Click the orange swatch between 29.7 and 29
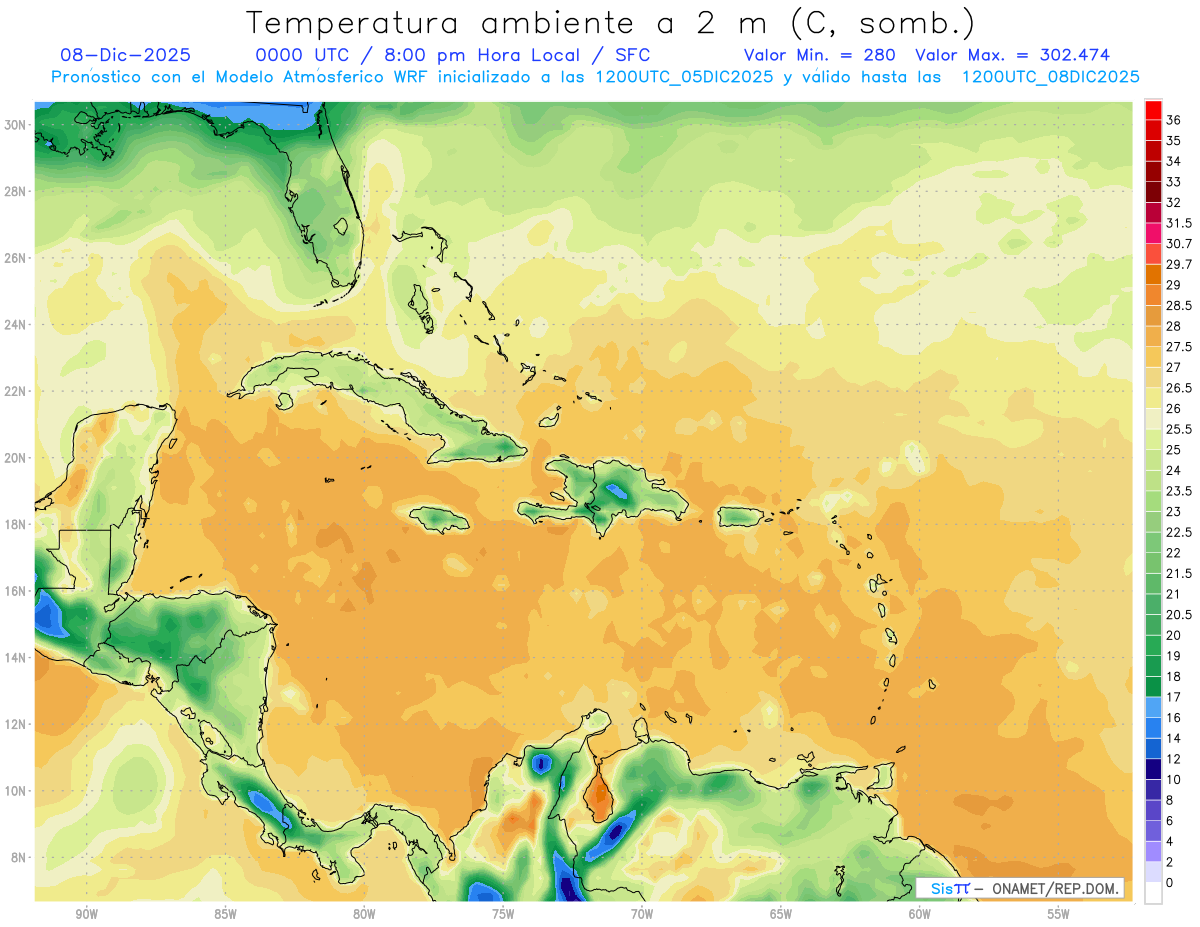 click(x=1153, y=274)
